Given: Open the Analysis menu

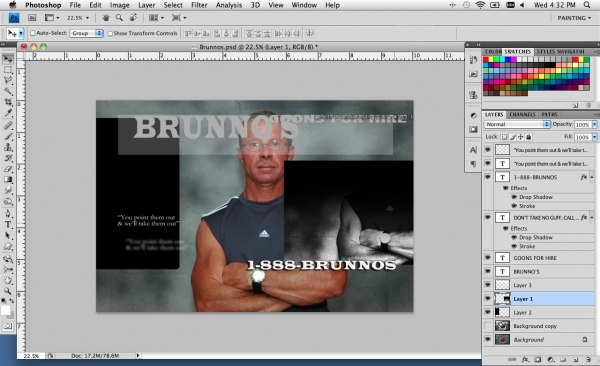Looking at the screenshot, I should 229,5.
